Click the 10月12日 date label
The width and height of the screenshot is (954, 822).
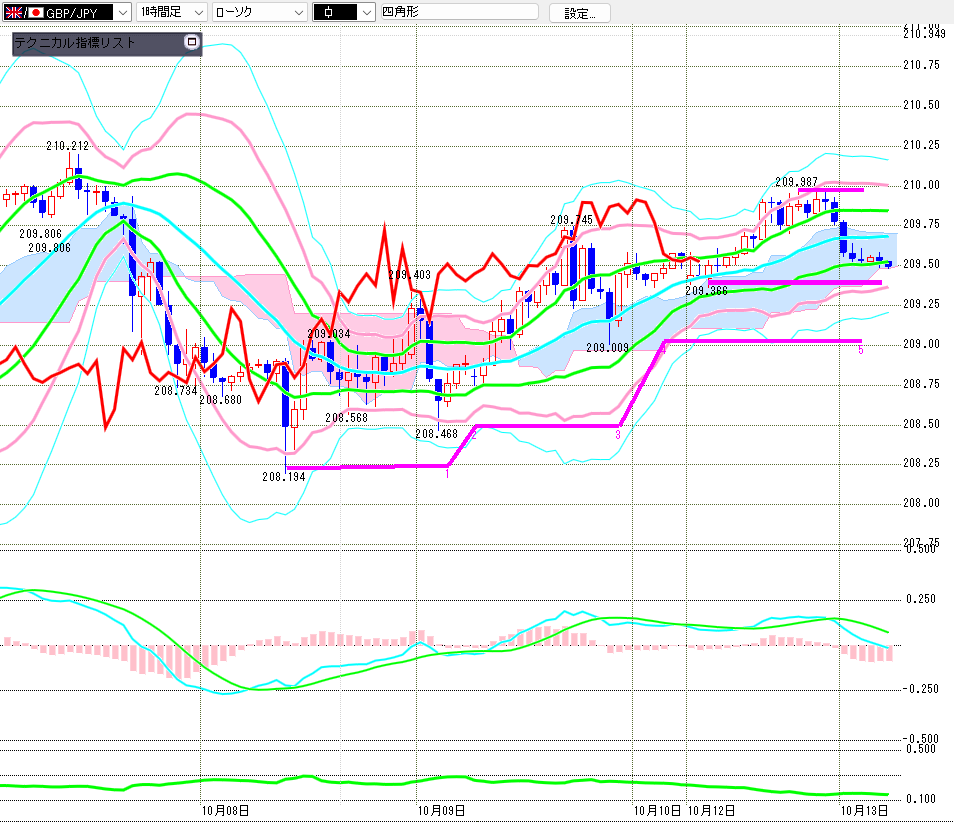(x=711, y=810)
